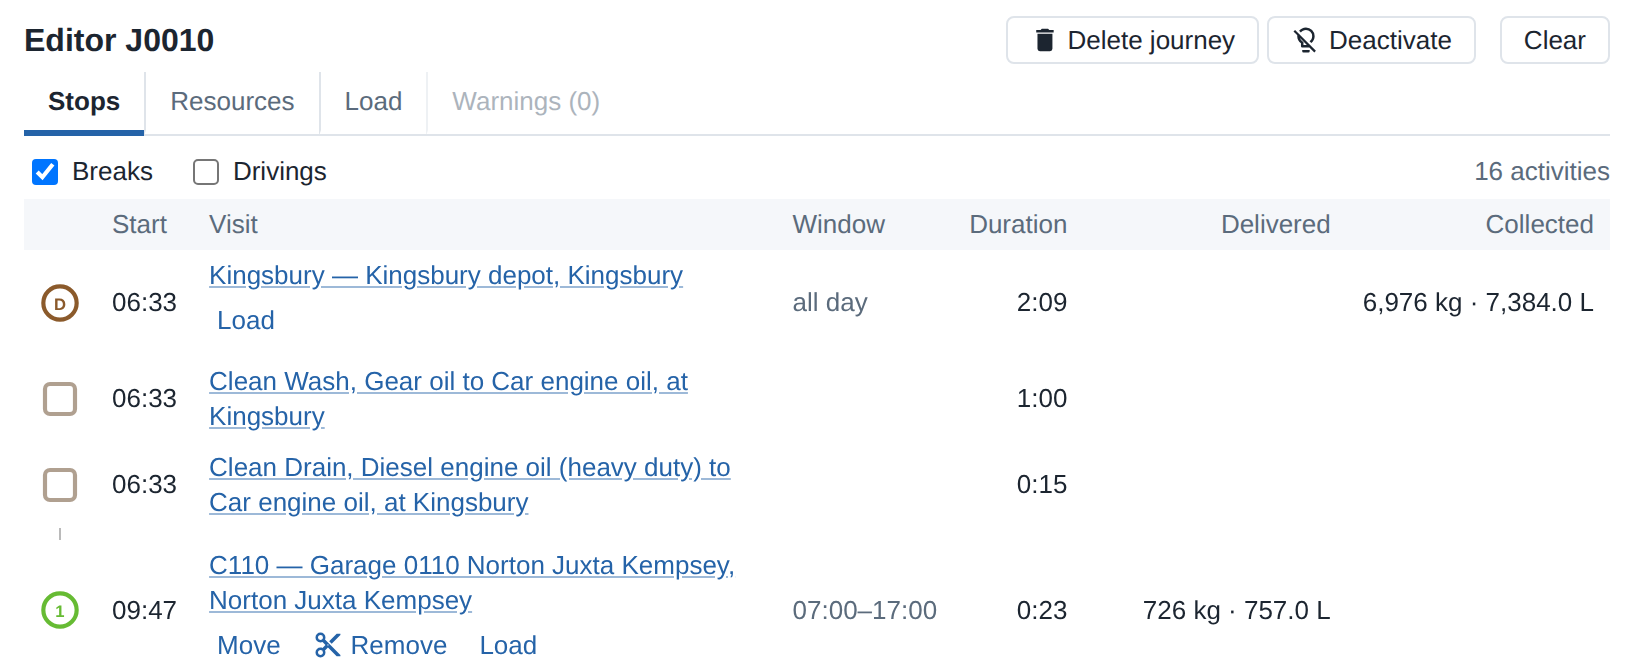Click the Deactivate lightbulb-off icon
Viewport: 1634px width, 670px height.
(1305, 40)
